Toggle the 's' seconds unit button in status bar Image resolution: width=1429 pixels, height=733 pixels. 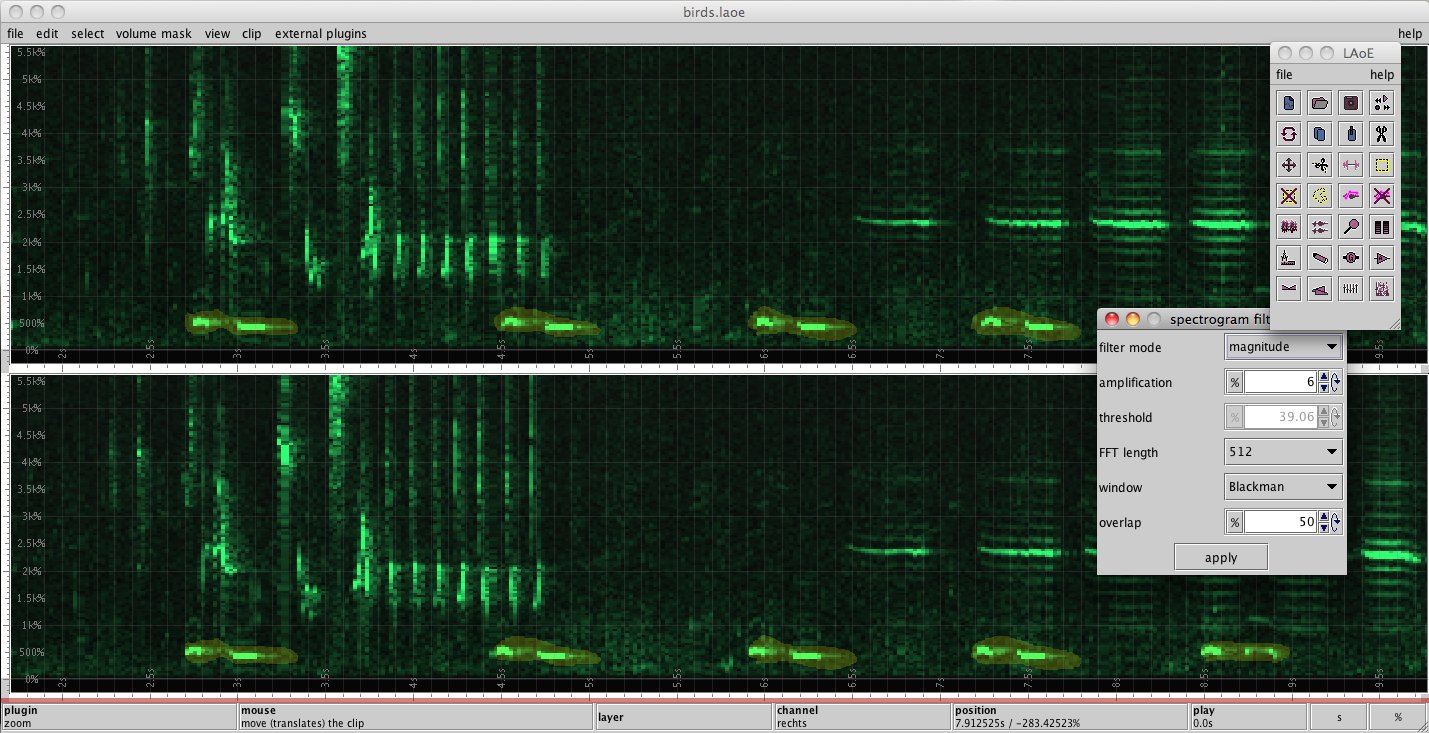tap(1338, 717)
